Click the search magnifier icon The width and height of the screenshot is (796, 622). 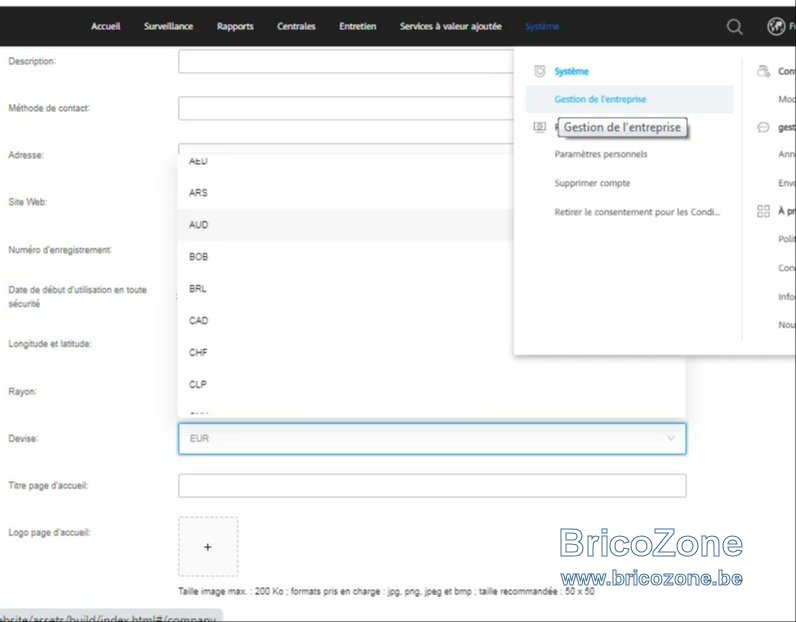[x=734, y=26]
